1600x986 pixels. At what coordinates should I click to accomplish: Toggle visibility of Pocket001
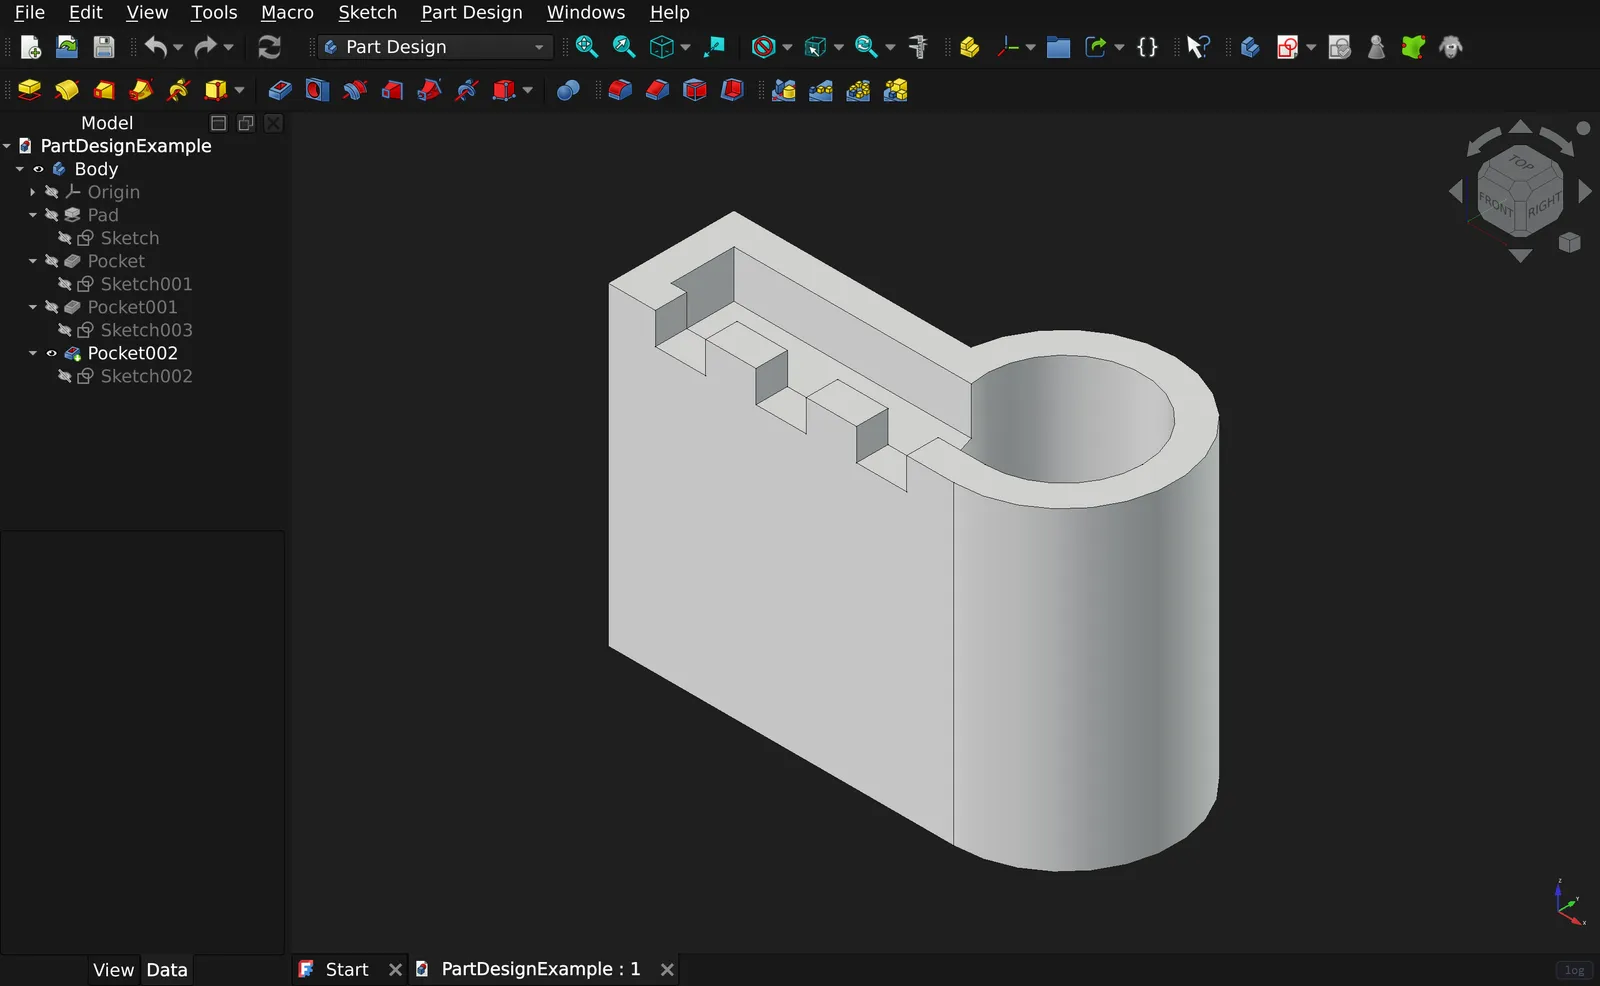(51, 307)
